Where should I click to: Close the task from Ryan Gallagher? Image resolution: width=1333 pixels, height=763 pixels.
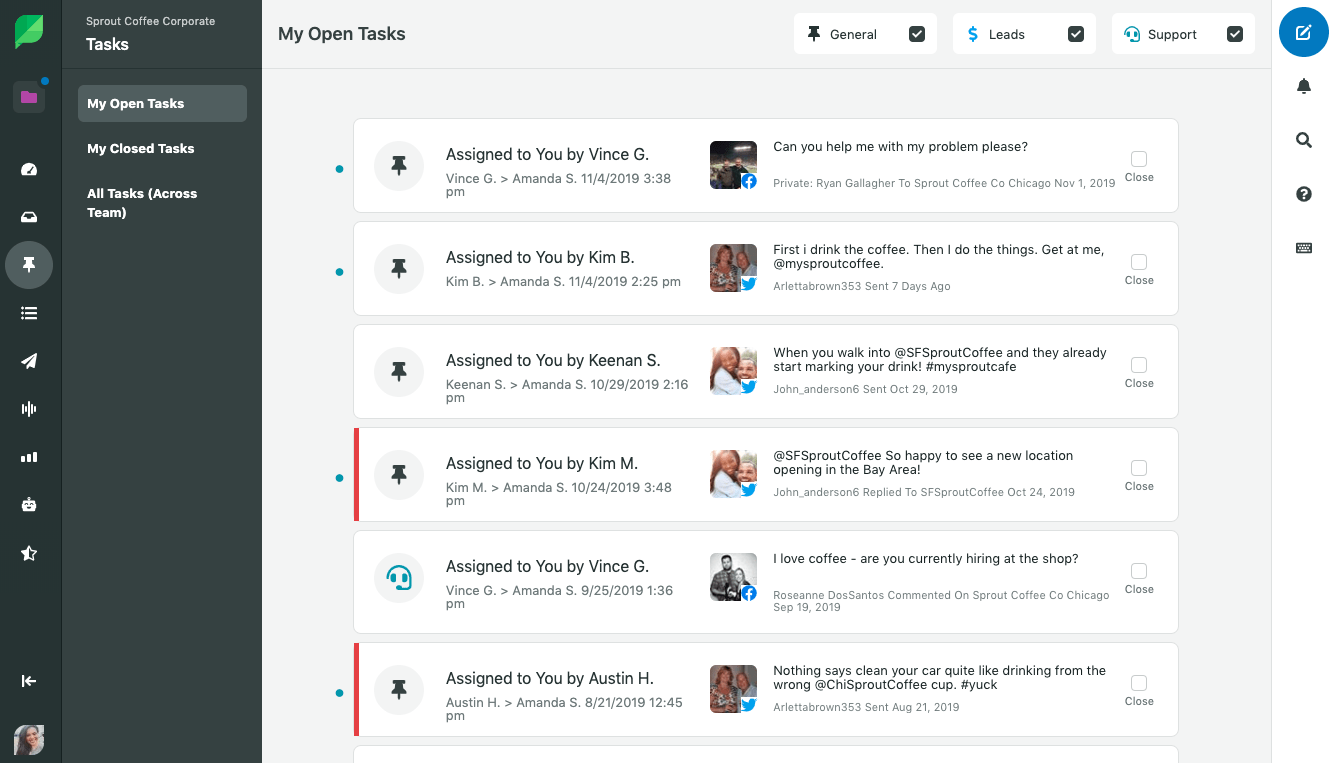pos(1139,159)
